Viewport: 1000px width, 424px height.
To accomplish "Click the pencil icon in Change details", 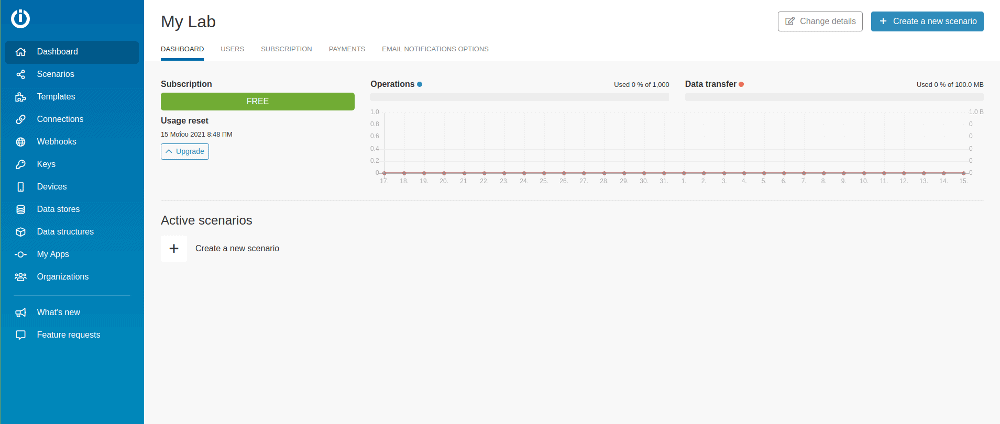I will tap(790, 21).
